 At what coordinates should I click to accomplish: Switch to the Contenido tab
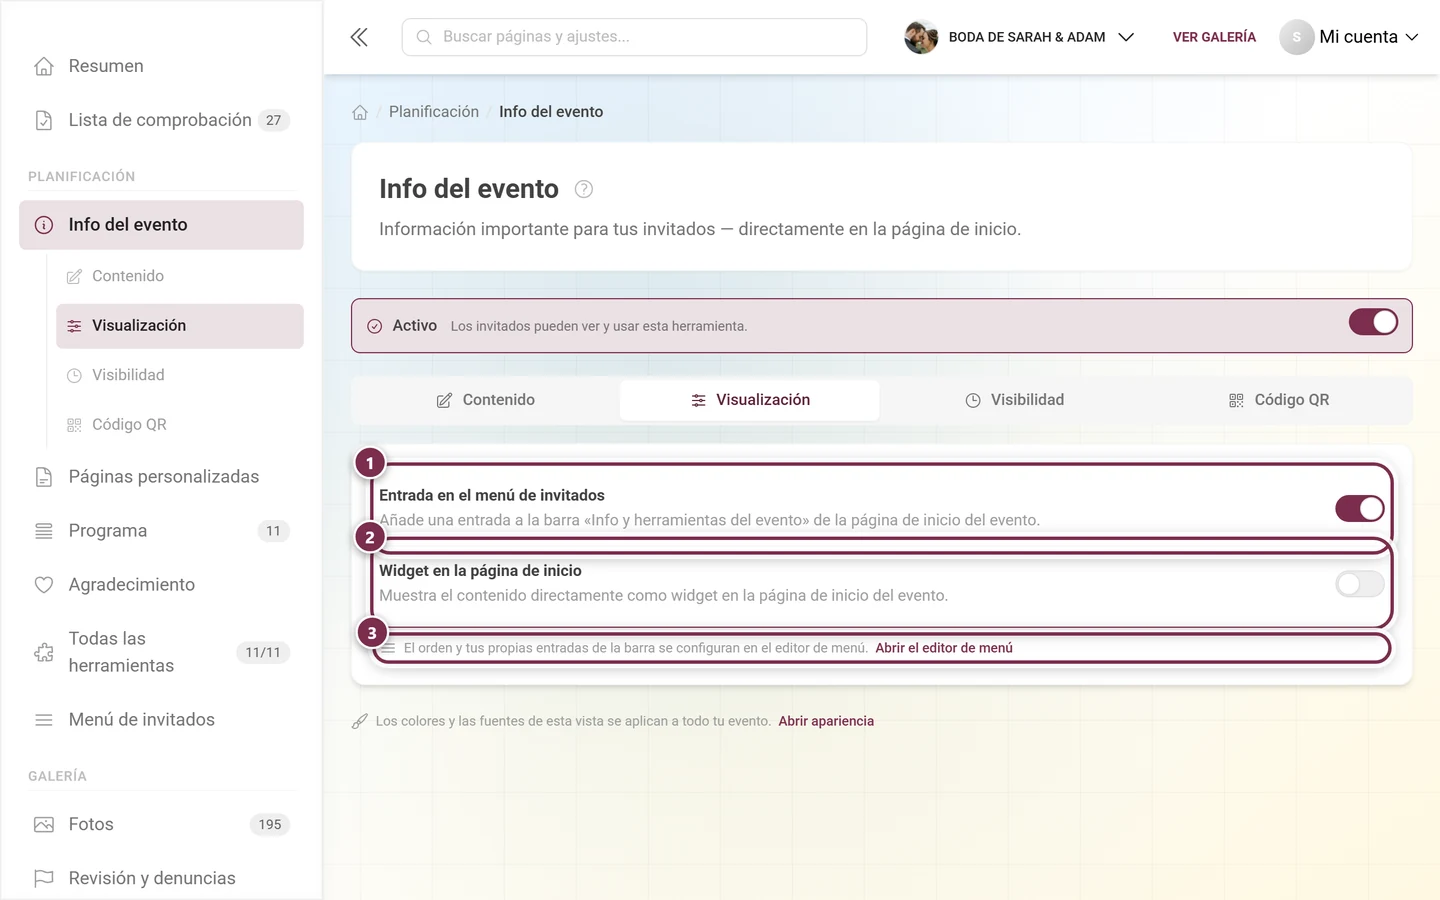(x=486, y=400)
